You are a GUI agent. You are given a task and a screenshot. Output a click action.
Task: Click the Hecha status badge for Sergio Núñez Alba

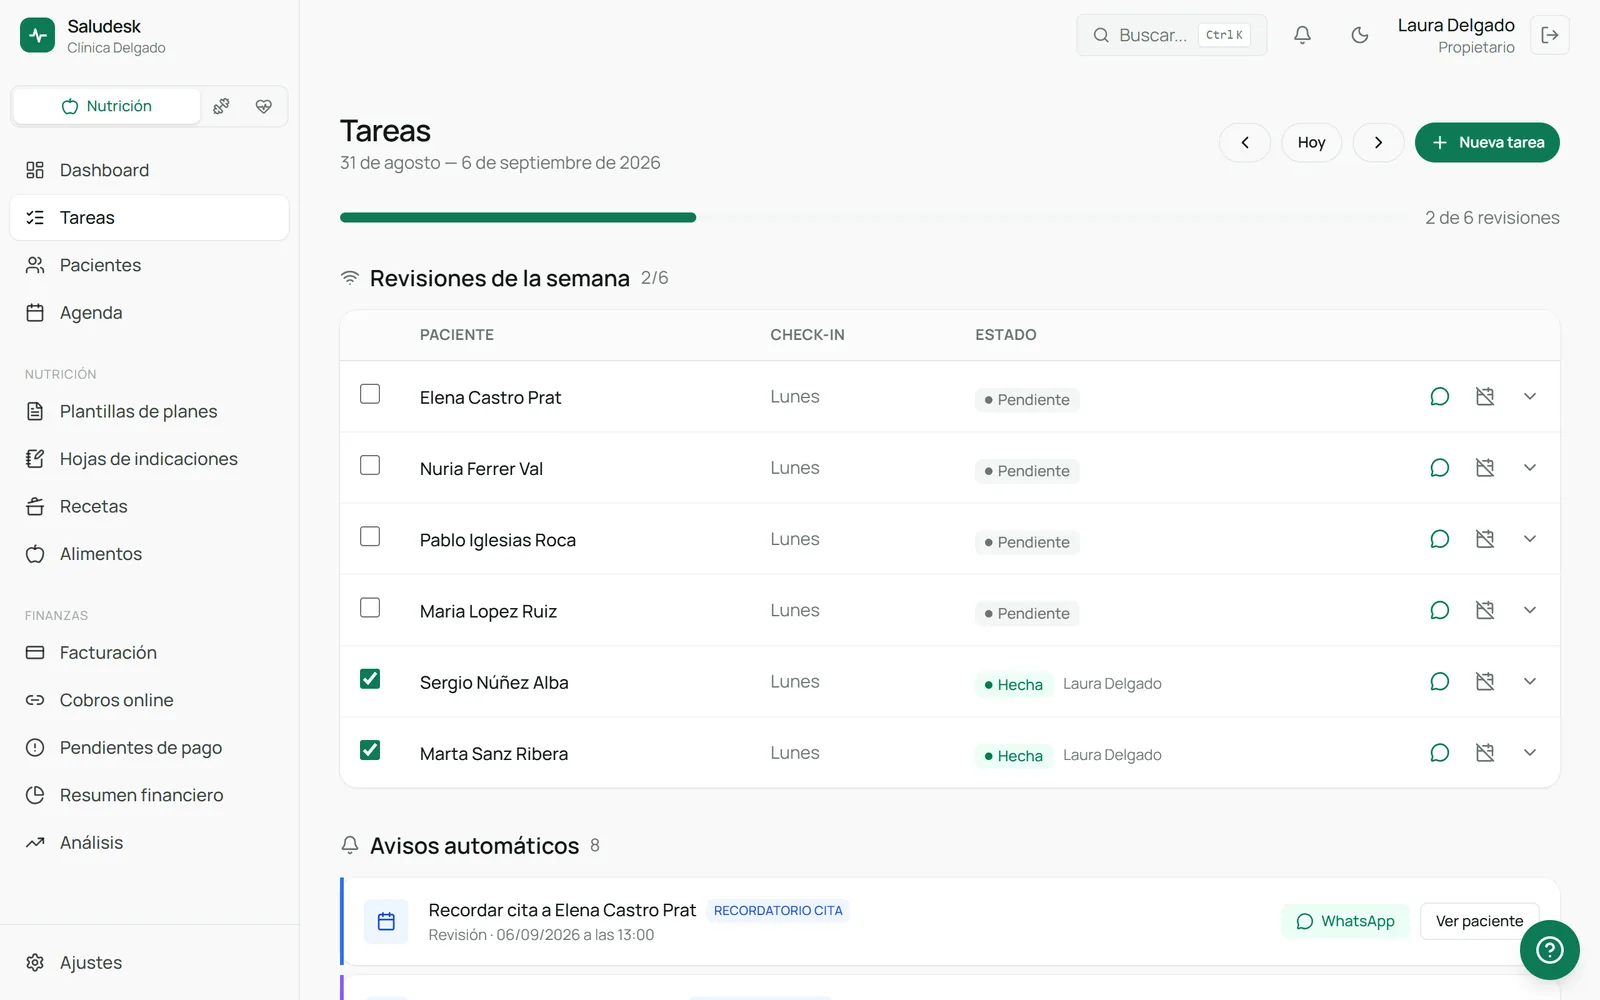[1014, 685]
